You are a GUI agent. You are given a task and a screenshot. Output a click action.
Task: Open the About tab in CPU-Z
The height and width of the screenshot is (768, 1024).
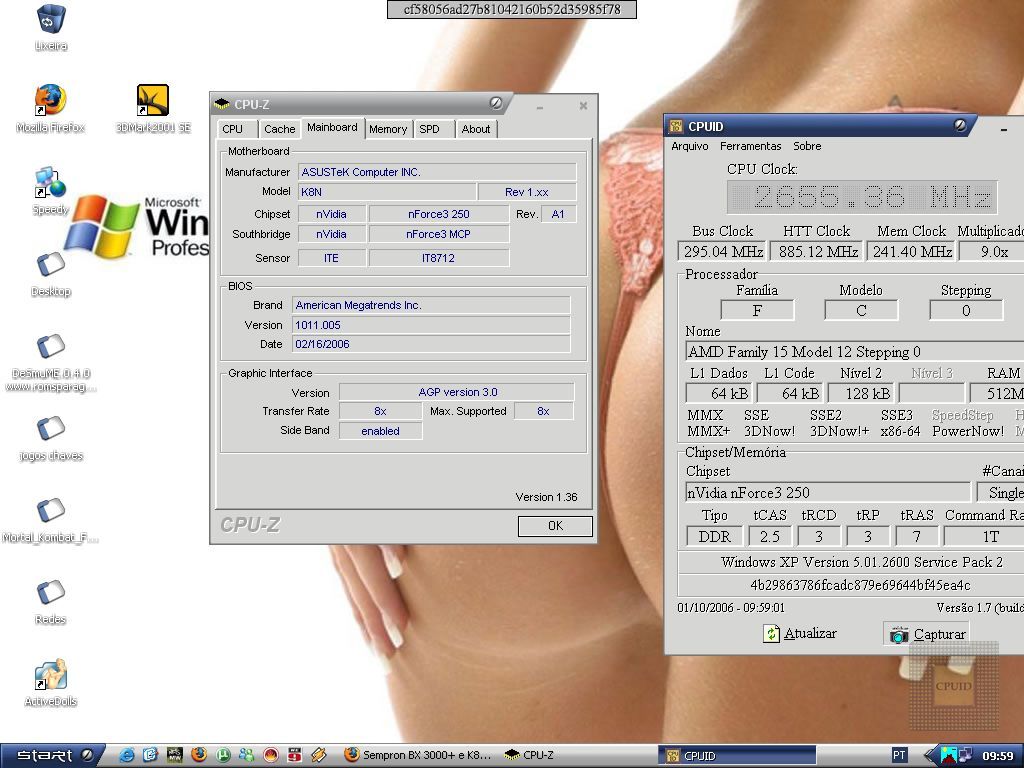pyautogui.click(x=475, y=129)
